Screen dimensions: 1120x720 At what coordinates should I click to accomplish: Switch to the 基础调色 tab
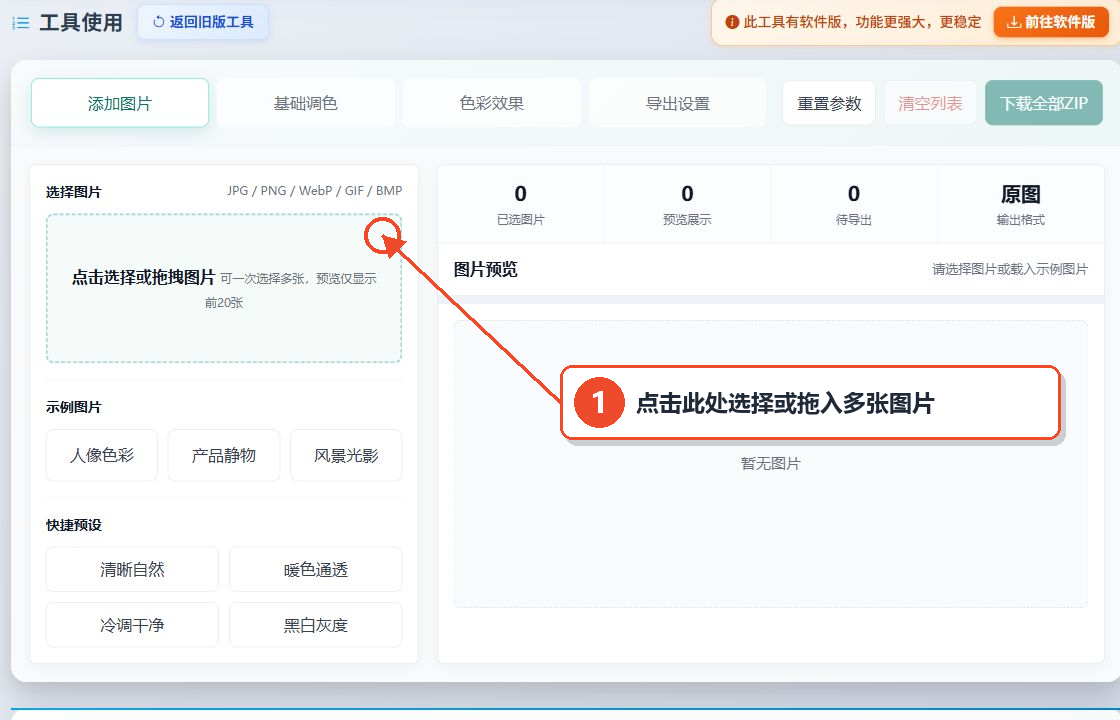306,104
